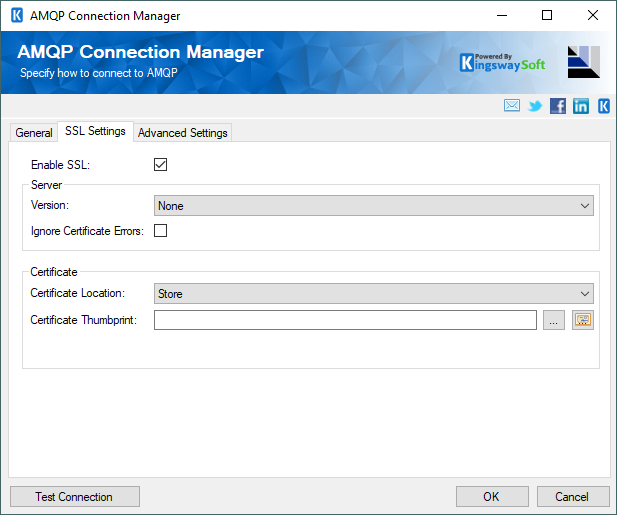
Task: Click the Certificate Thumbprint input field
Action: pyautogui.click(x=345, y=320)
